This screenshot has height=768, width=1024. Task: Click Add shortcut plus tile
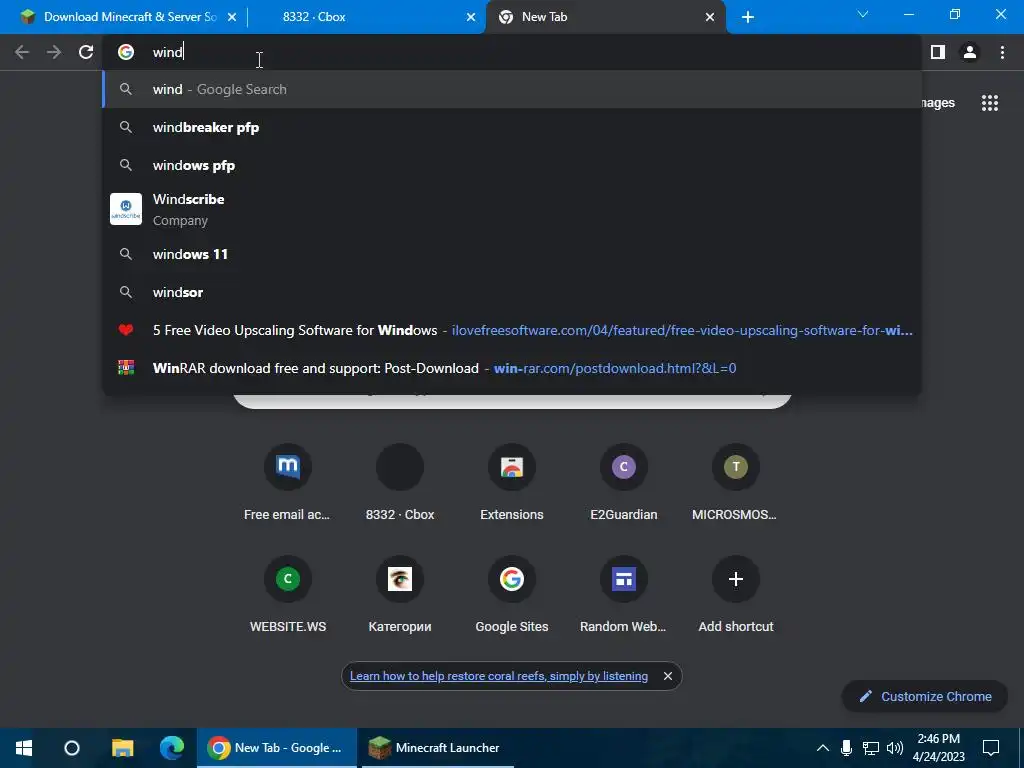tap(735, 595)
